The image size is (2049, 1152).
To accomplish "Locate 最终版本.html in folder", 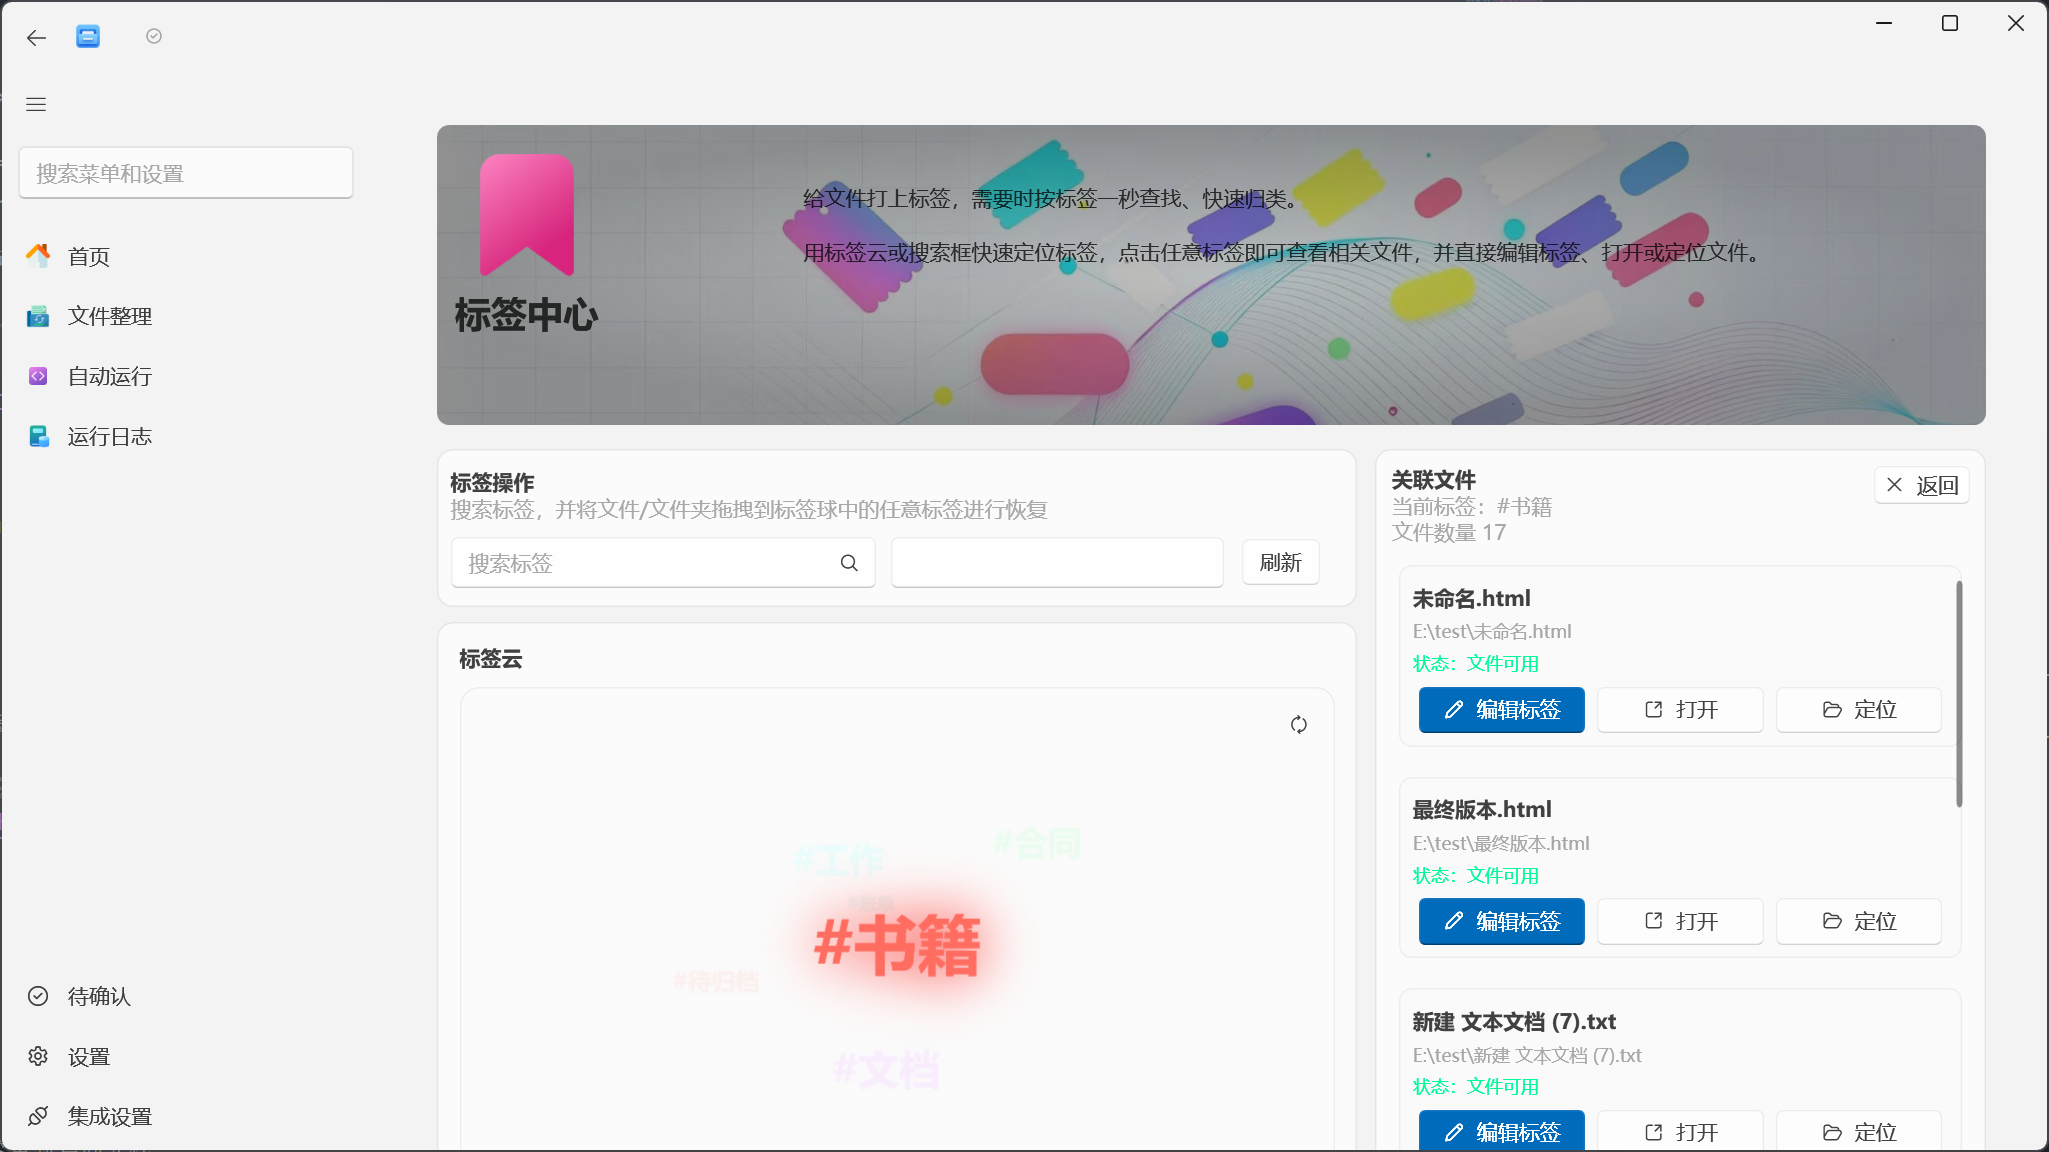I will tap(1859, 921).
